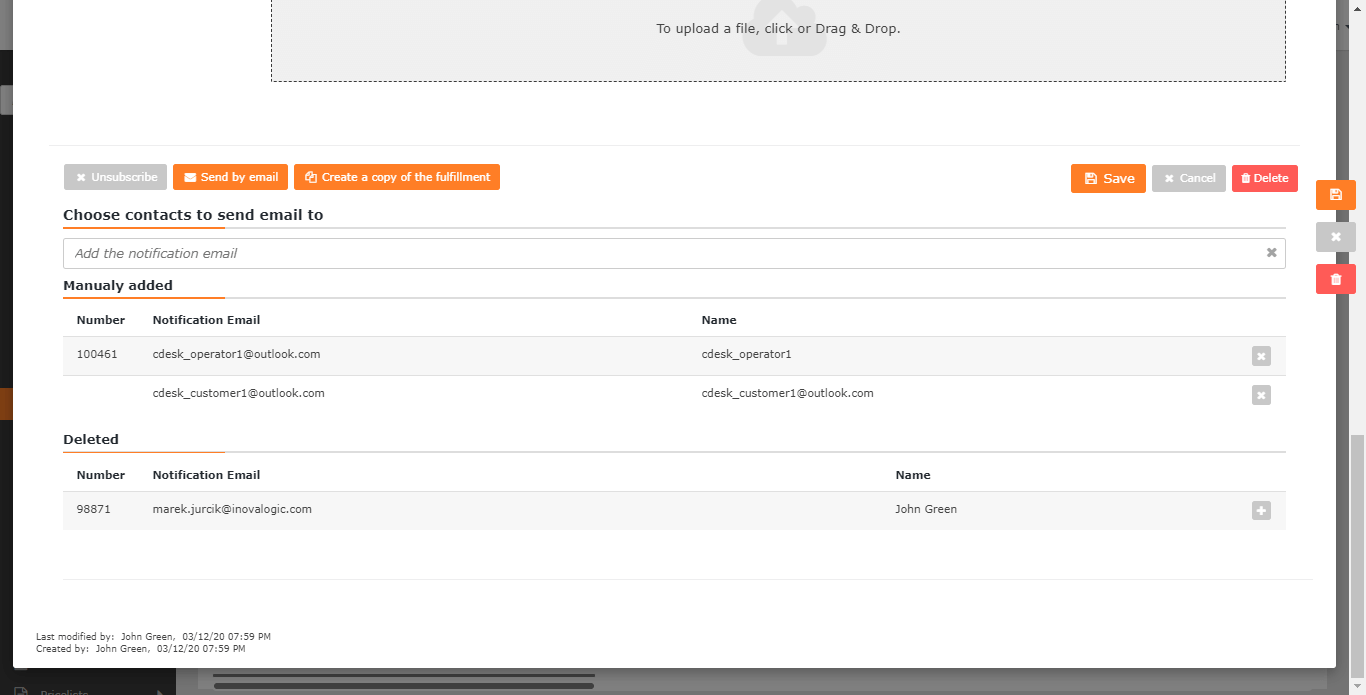Click the Unsubscribe button

click(115, 177)
